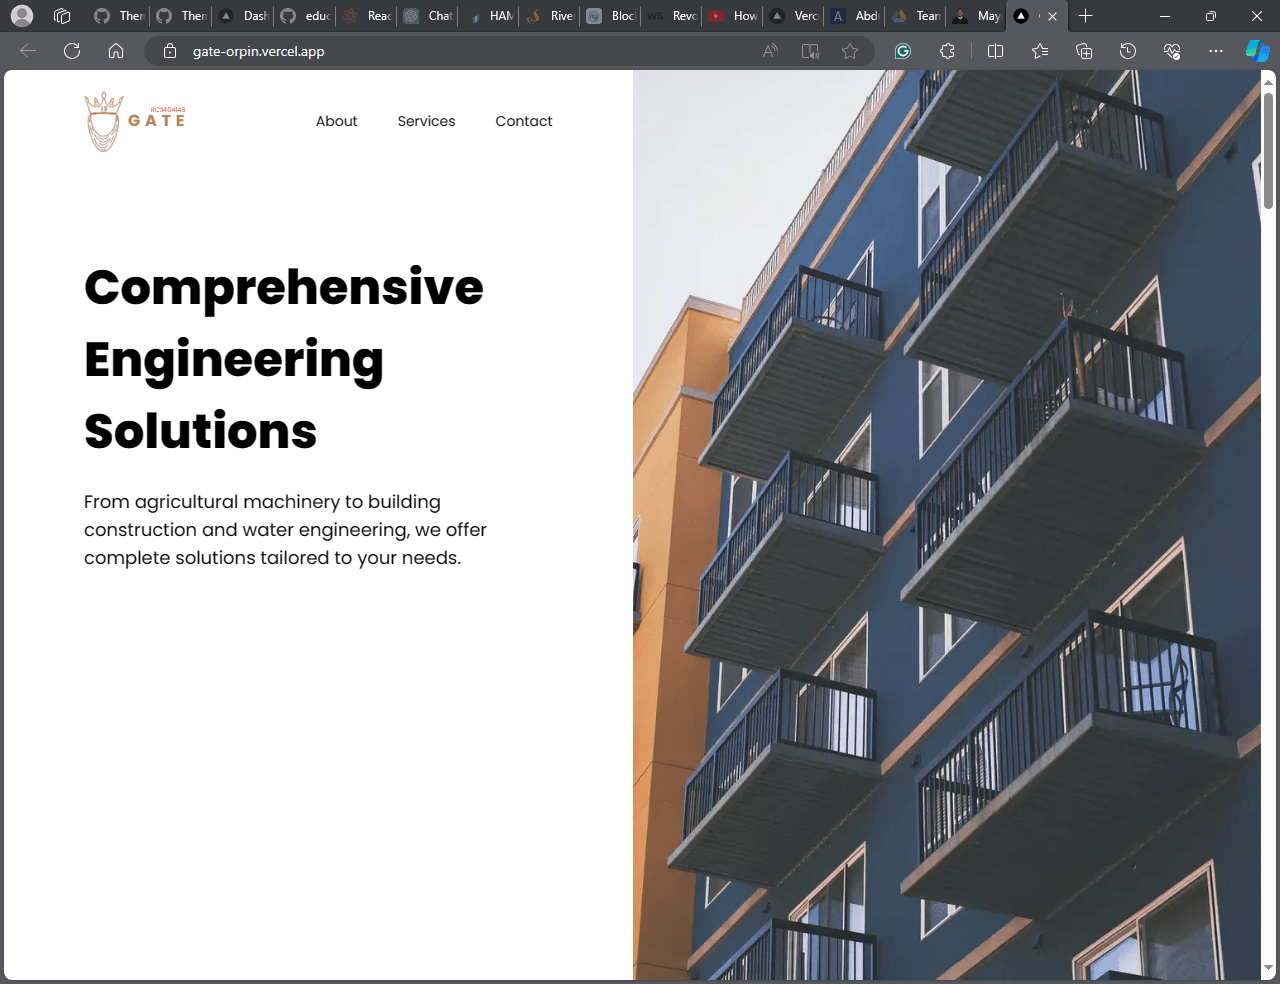Click the paragraph starting 'From agricultural machinery'

(x=286, y=530)
